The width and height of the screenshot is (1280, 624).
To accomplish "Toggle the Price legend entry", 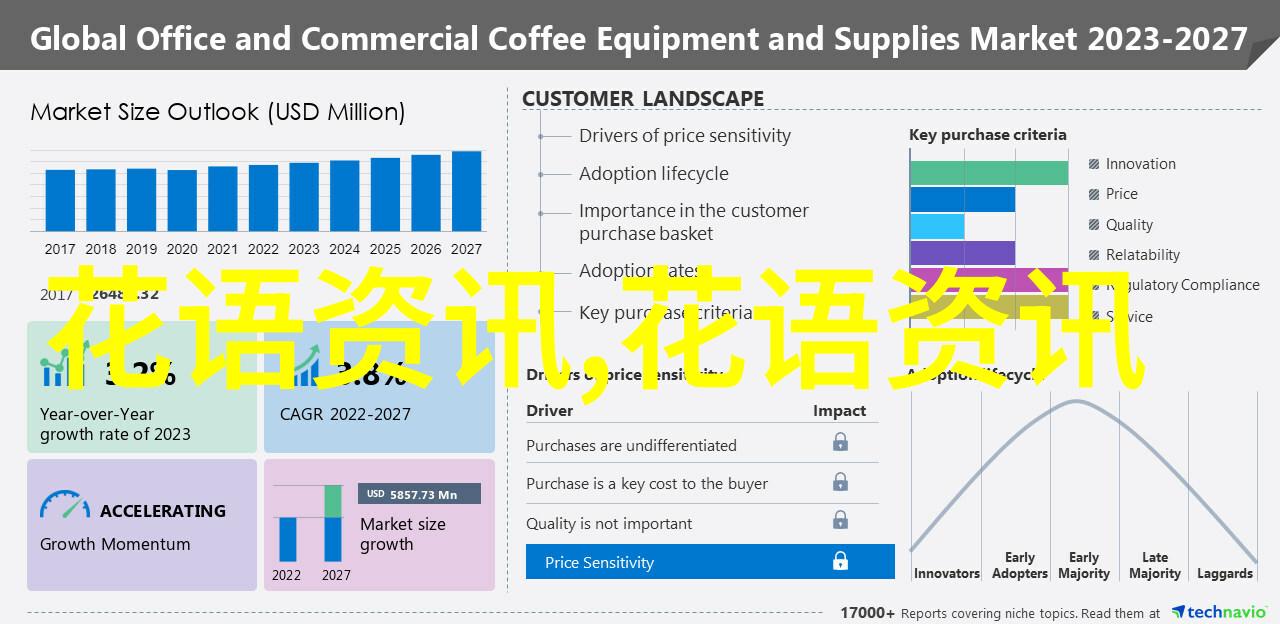I will pyautogui.click(x=1121, y=194).
